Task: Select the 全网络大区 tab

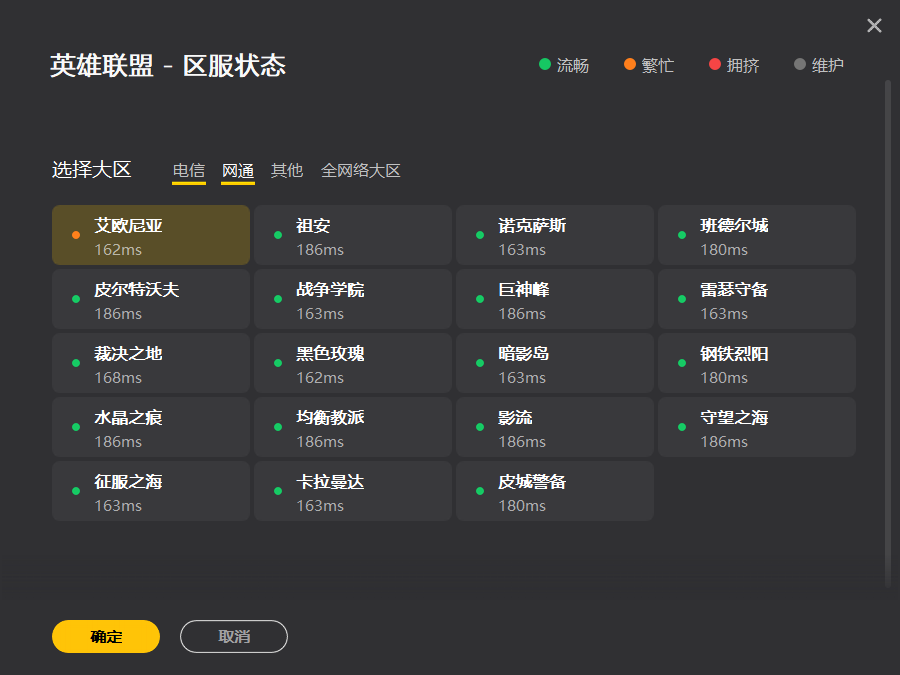Action: click(x=360, y=170)
